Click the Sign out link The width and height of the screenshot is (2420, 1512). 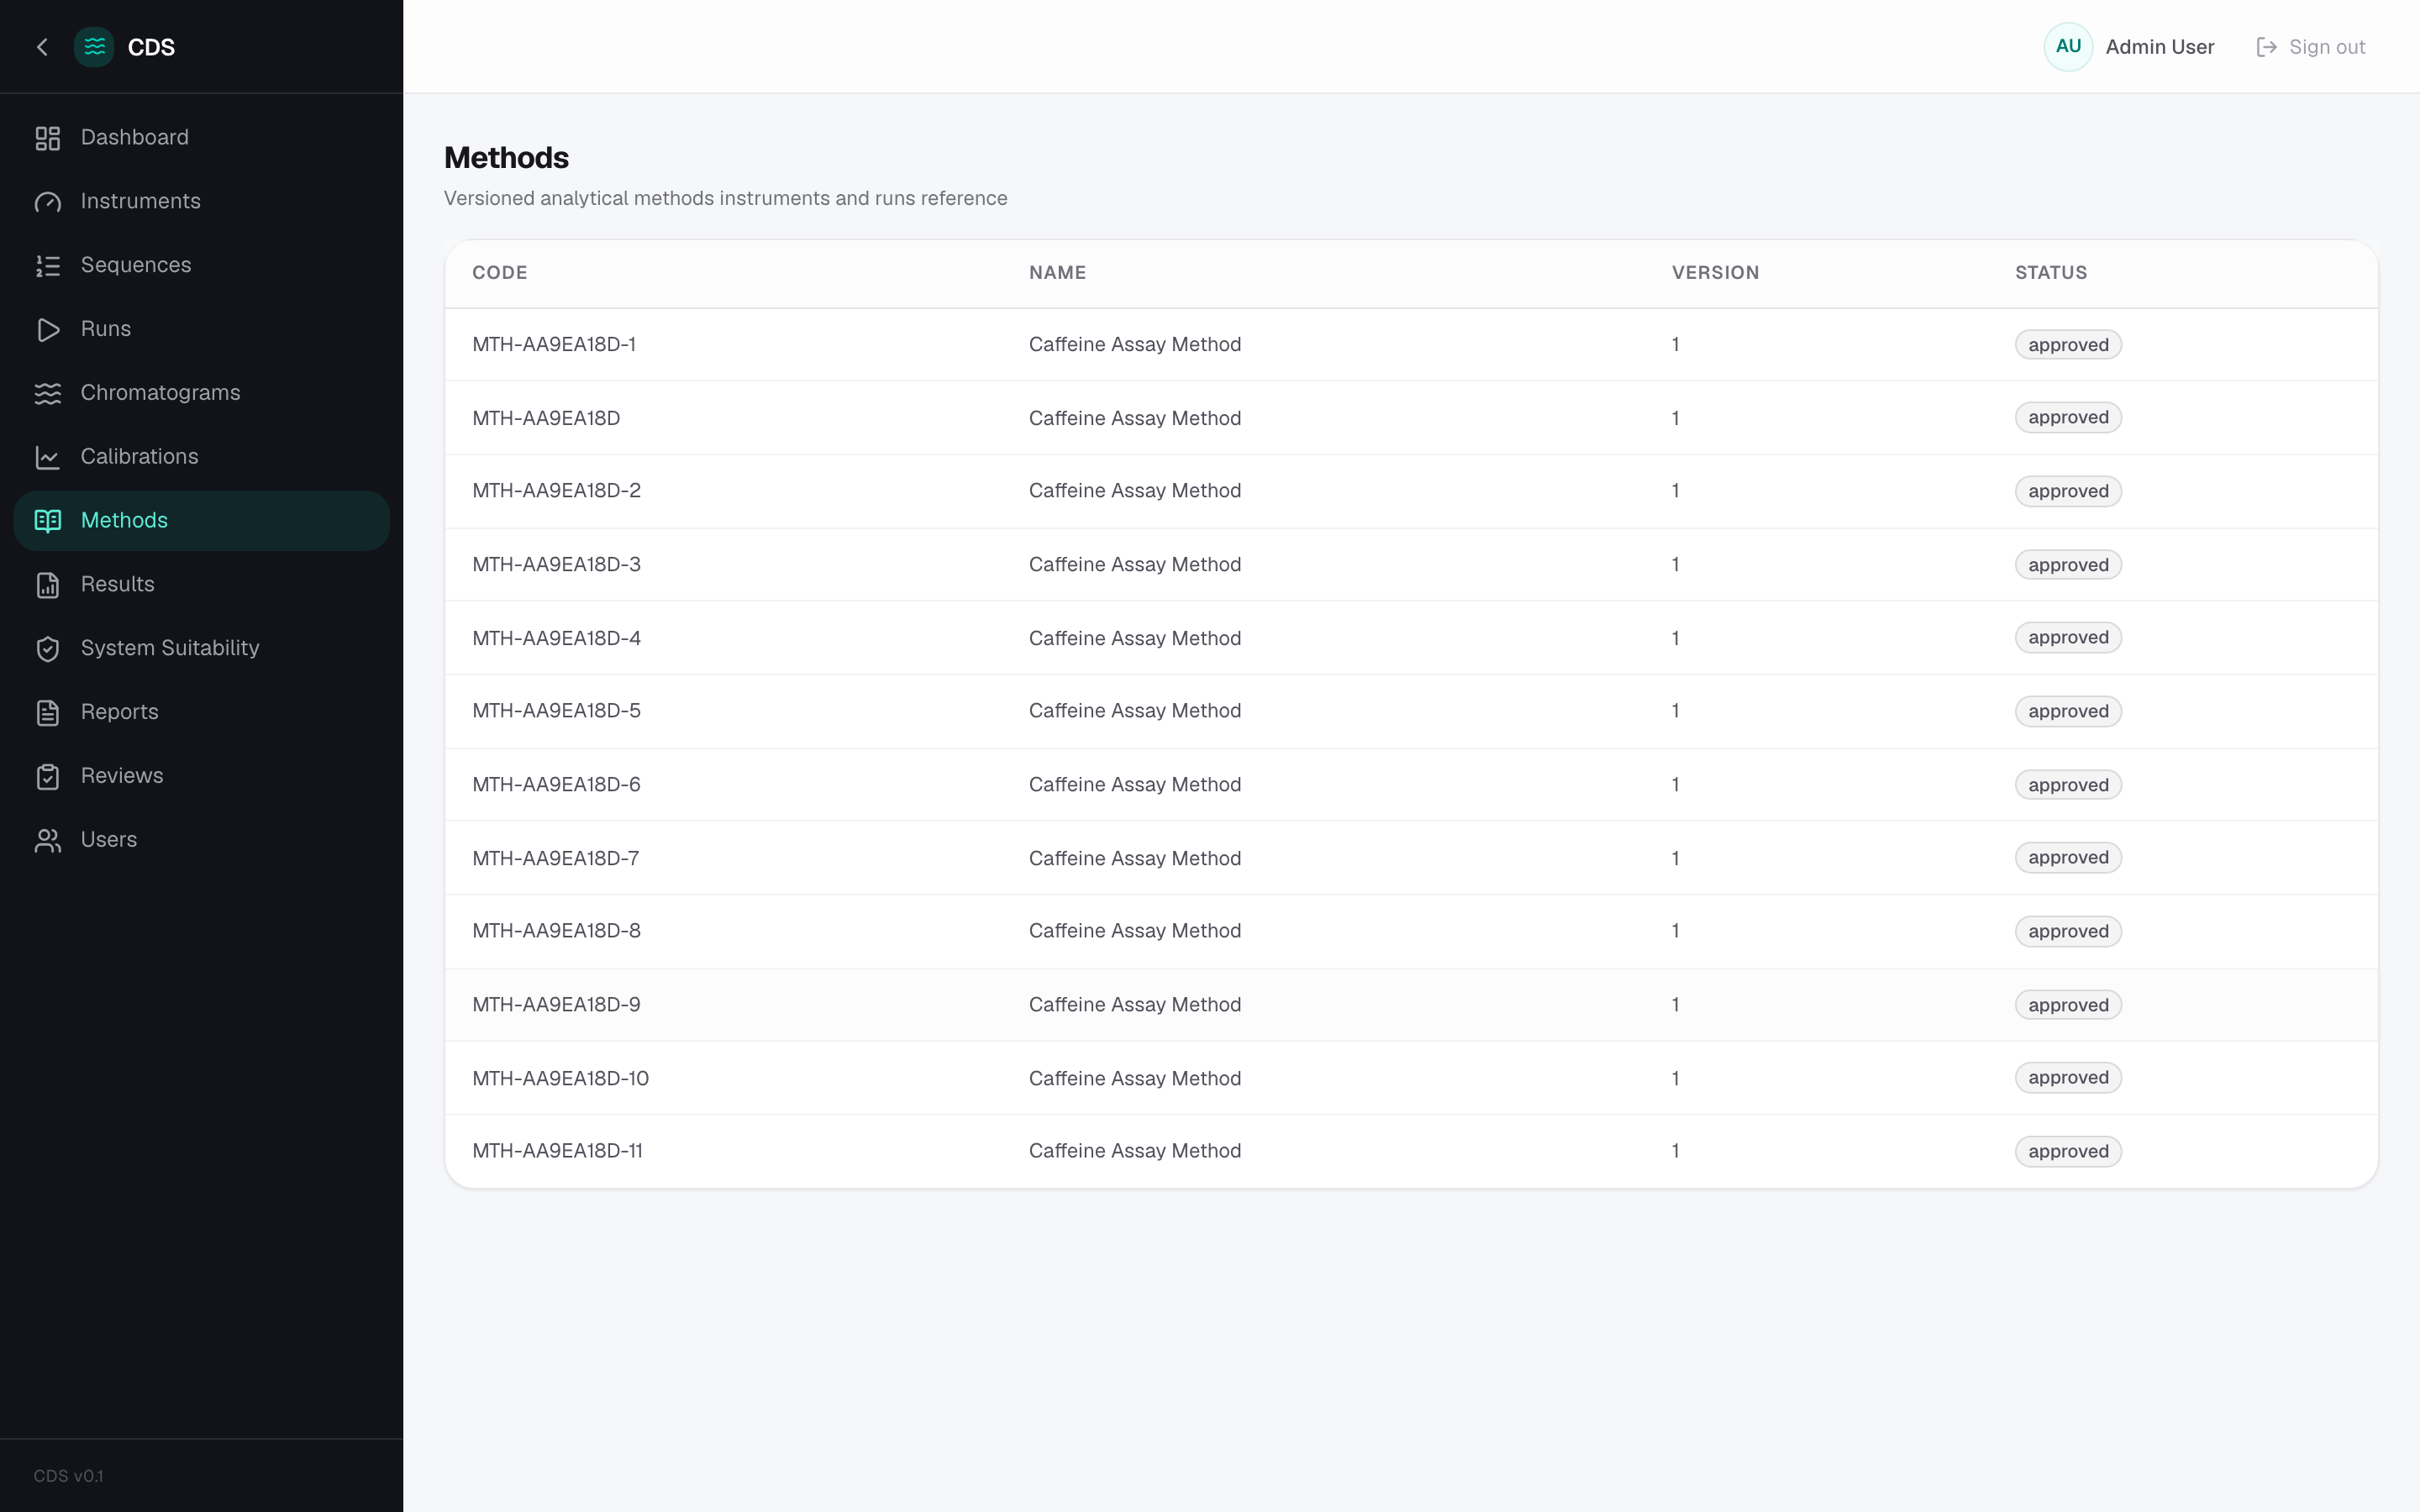2311,47
